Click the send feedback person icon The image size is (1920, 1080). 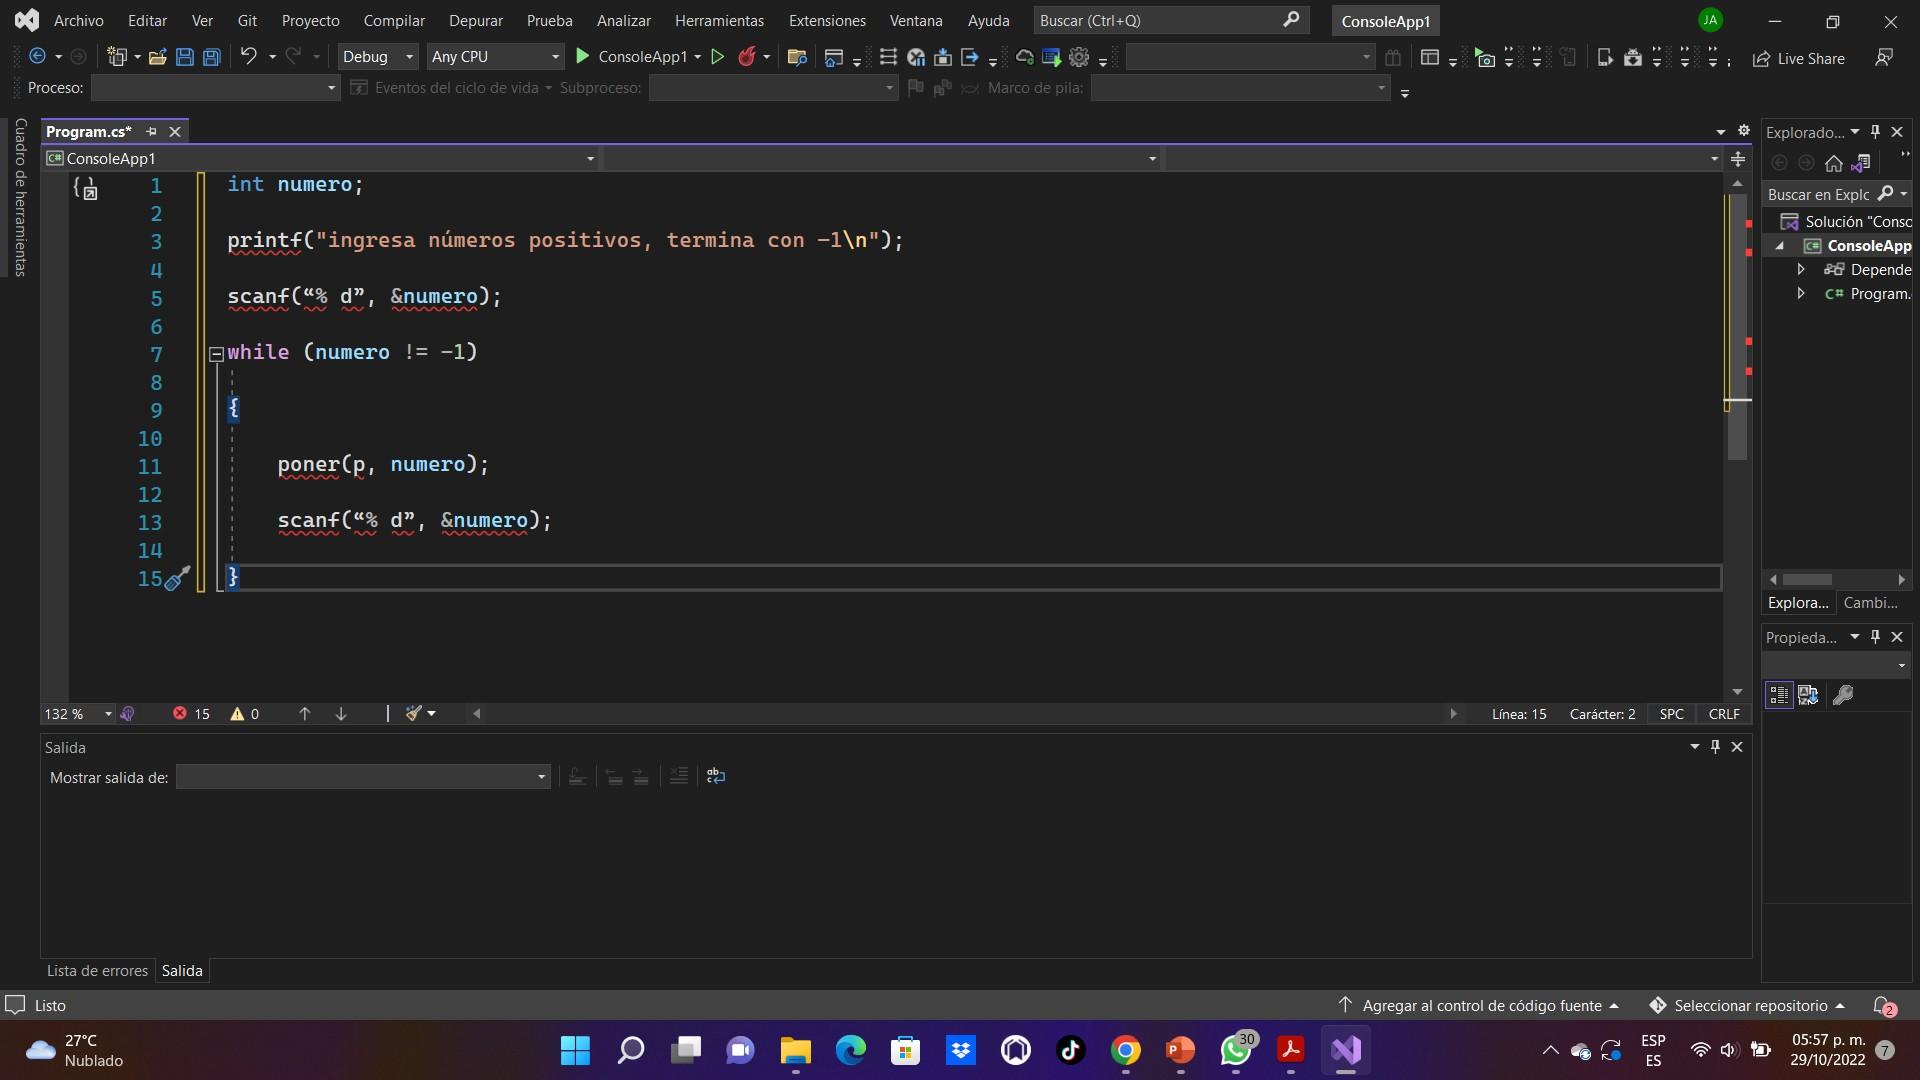coord(1884,57)
